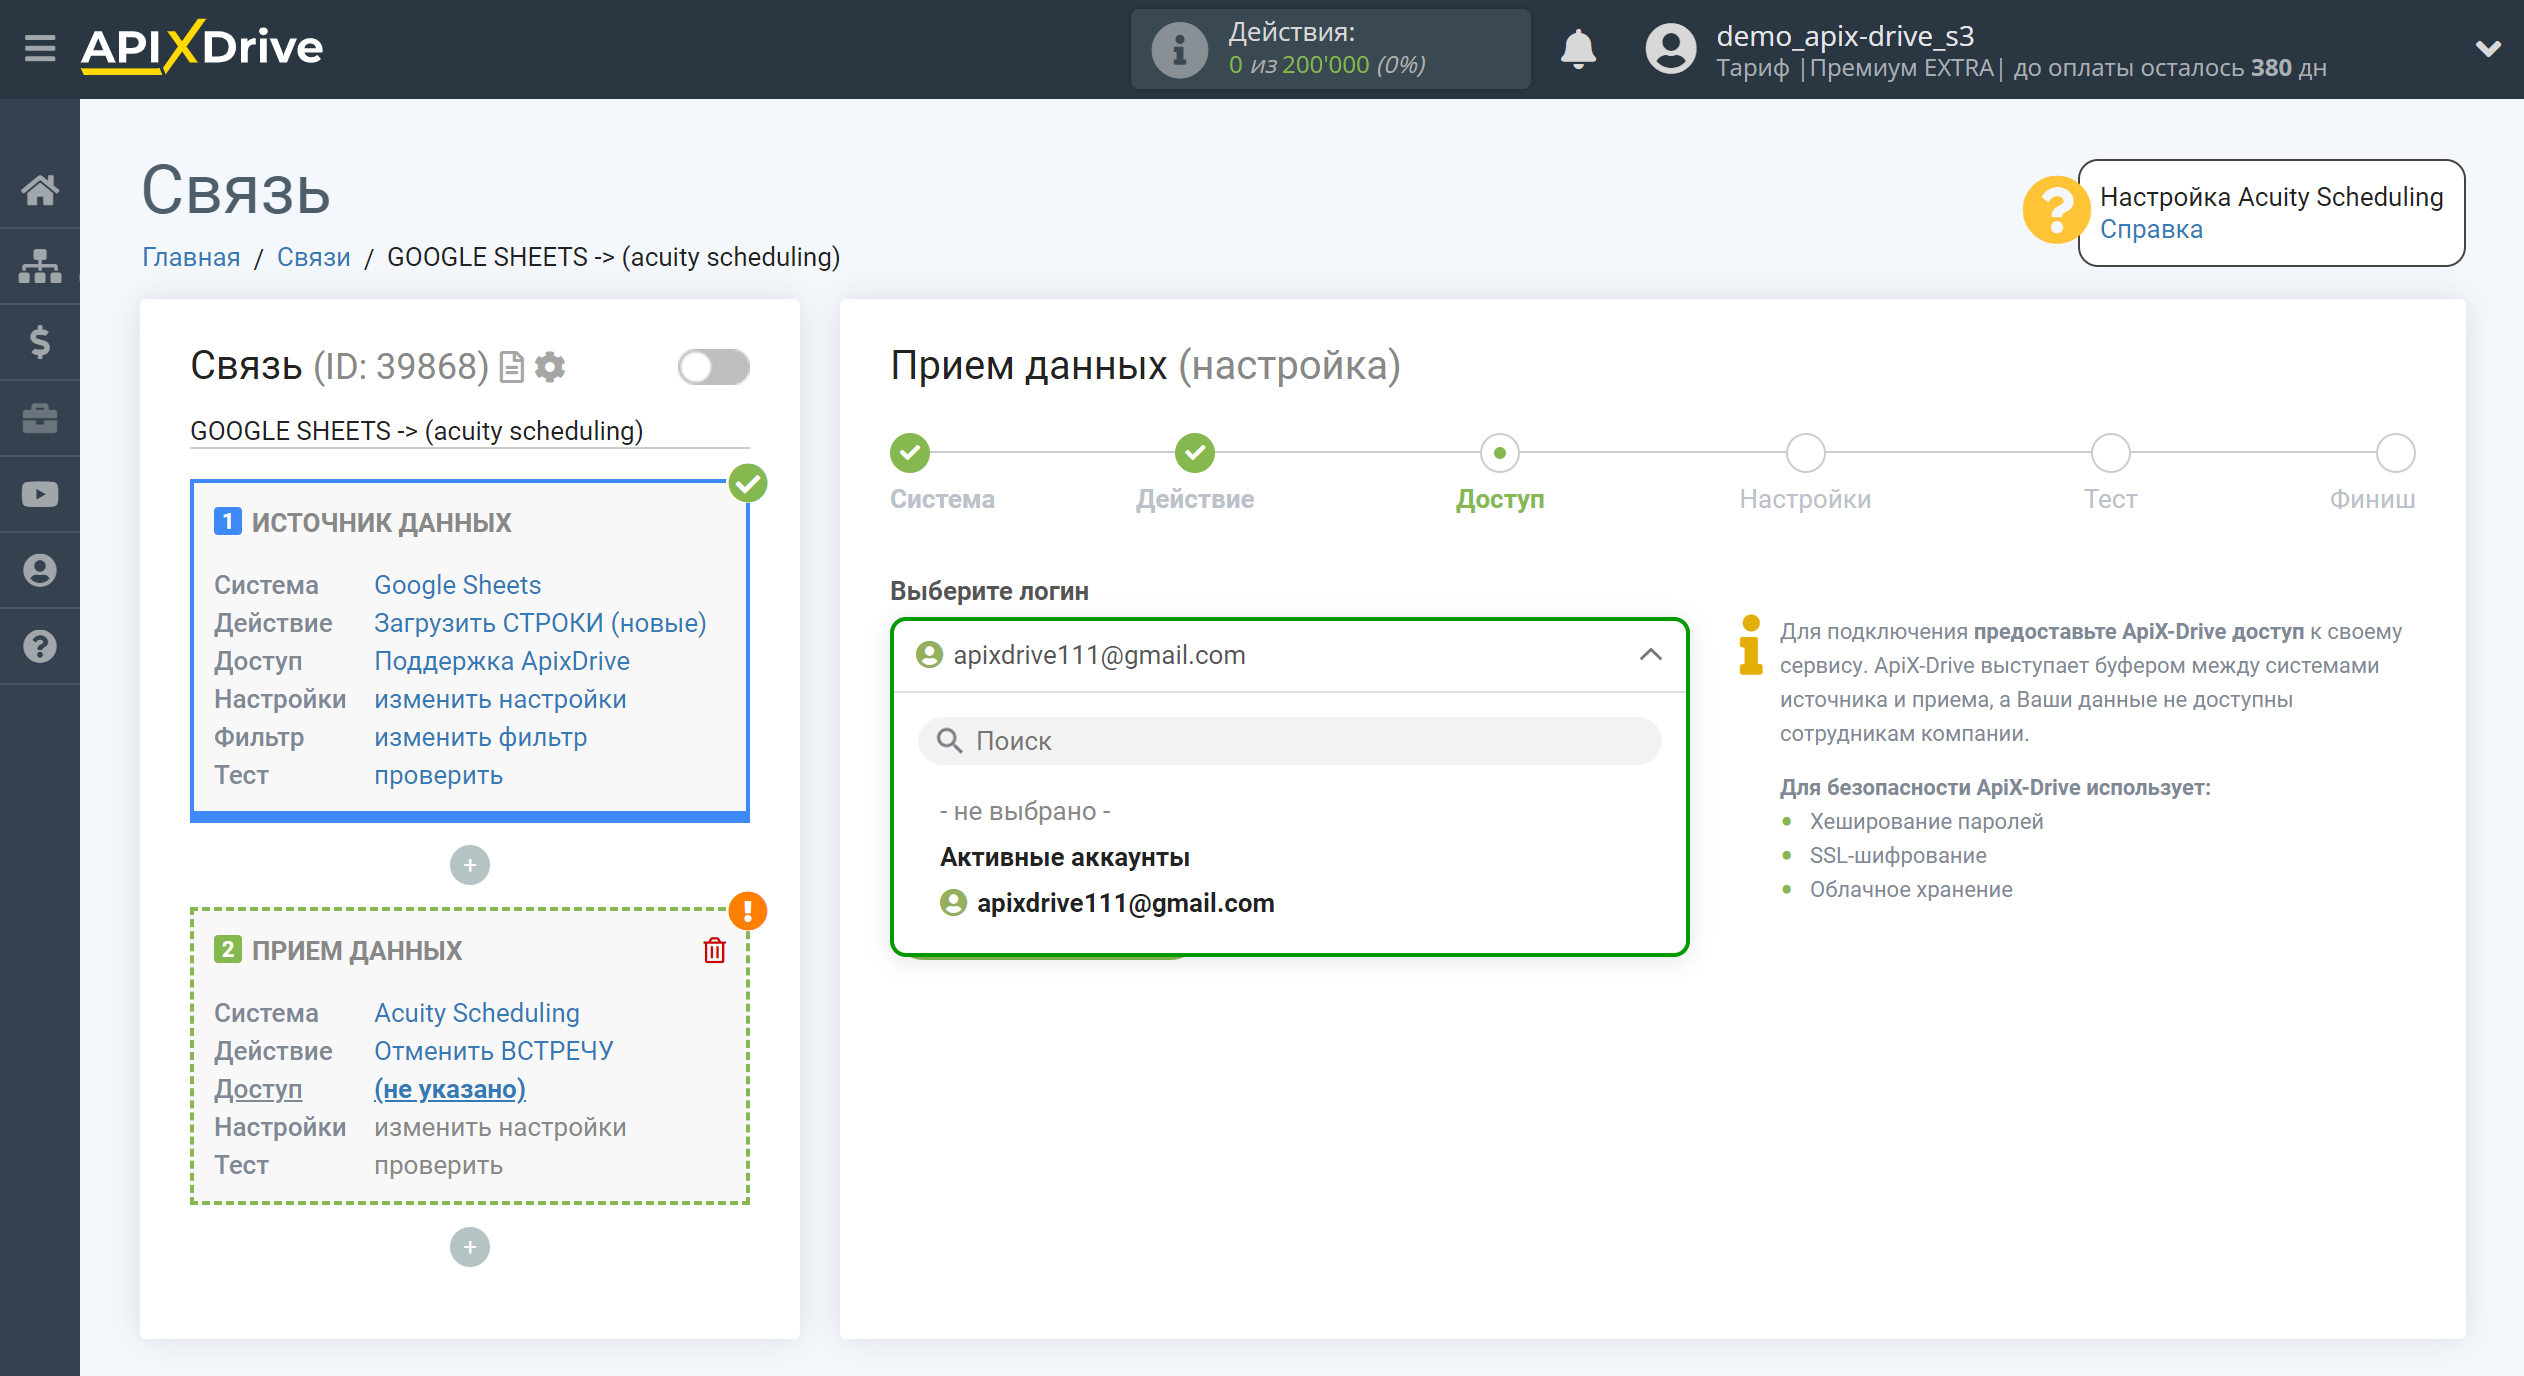Viewport: 2524px width, 1376px height.
Task: Open the YouTube video sidebar icon
Action: point(40,494)
